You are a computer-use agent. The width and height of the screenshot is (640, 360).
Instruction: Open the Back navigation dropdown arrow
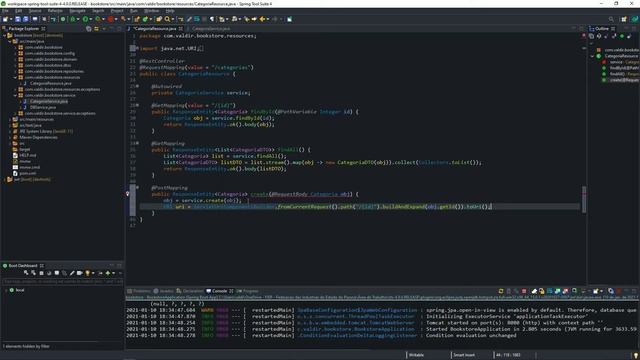(268, 19)
